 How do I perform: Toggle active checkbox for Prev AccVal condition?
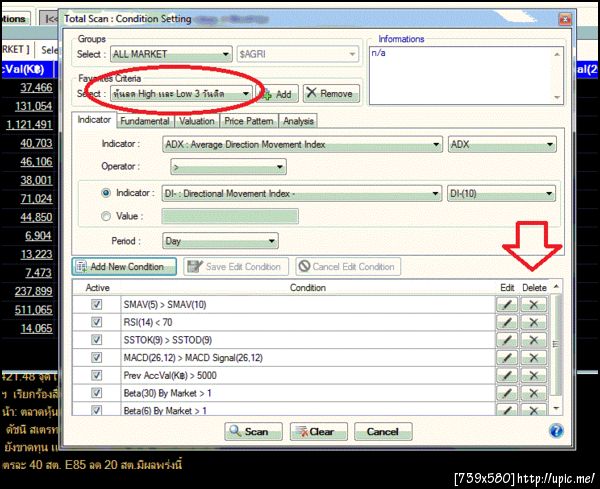[96, 375]
